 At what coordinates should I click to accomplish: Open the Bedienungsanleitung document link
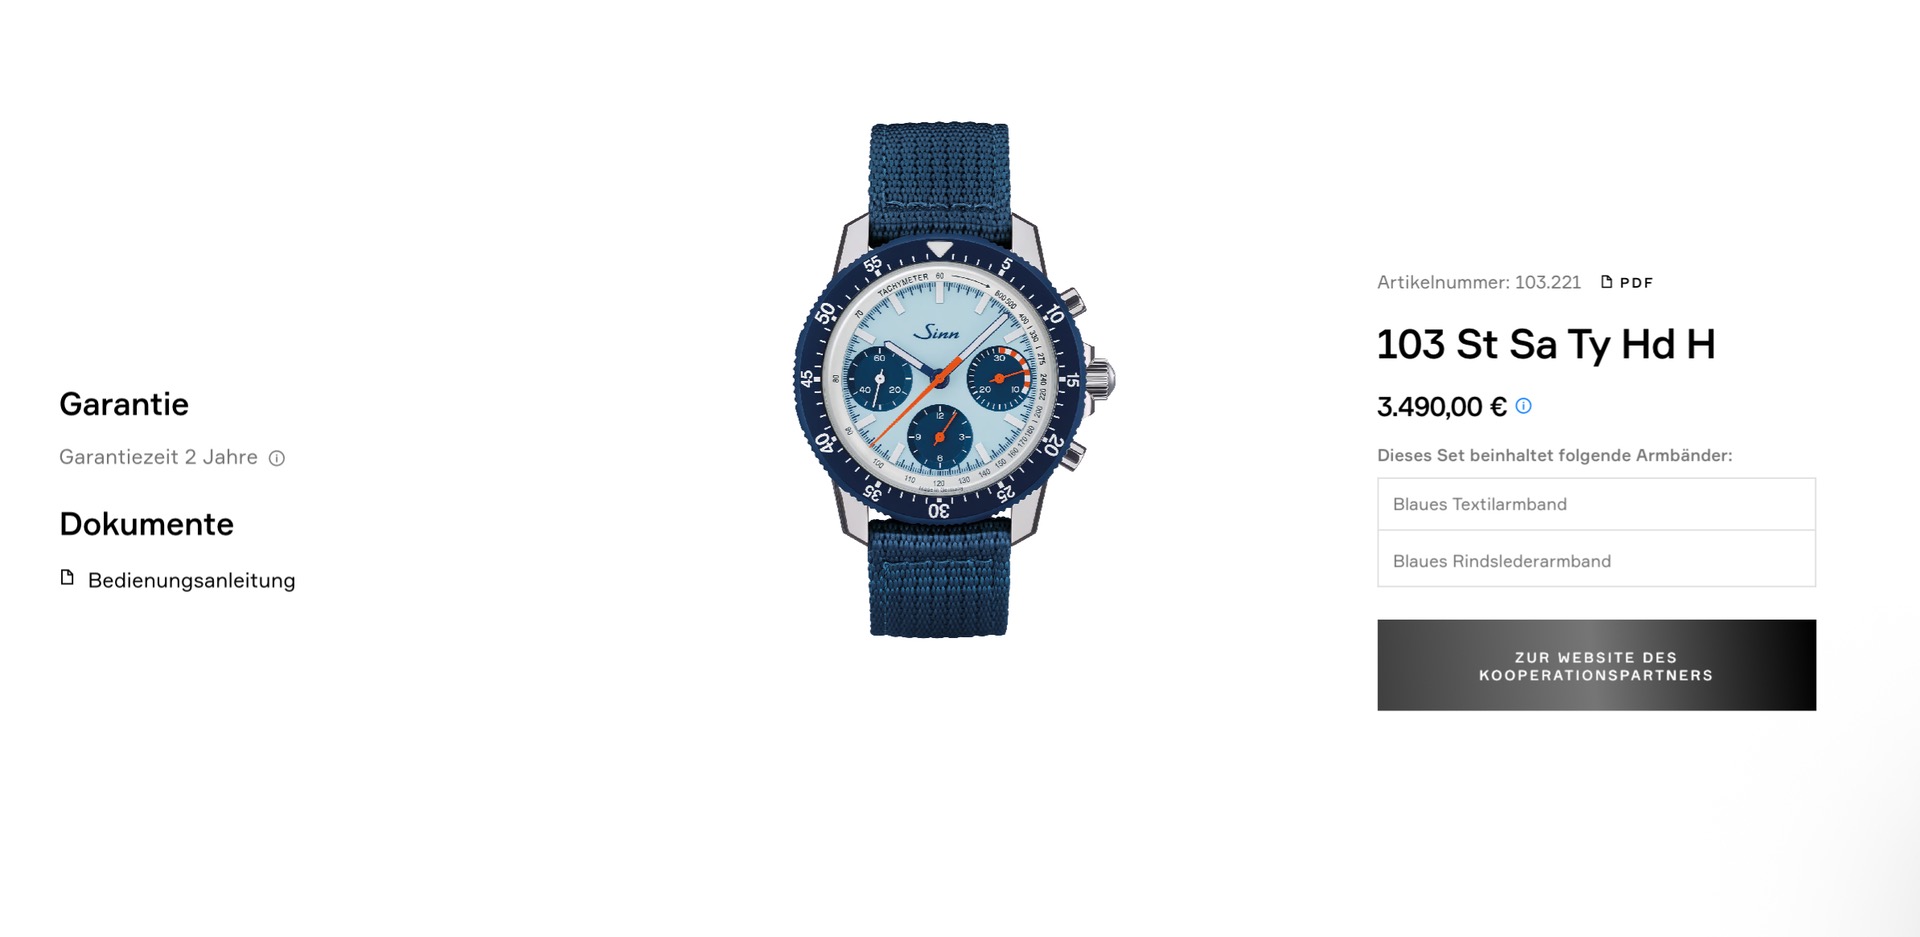[x=191, y=580]
